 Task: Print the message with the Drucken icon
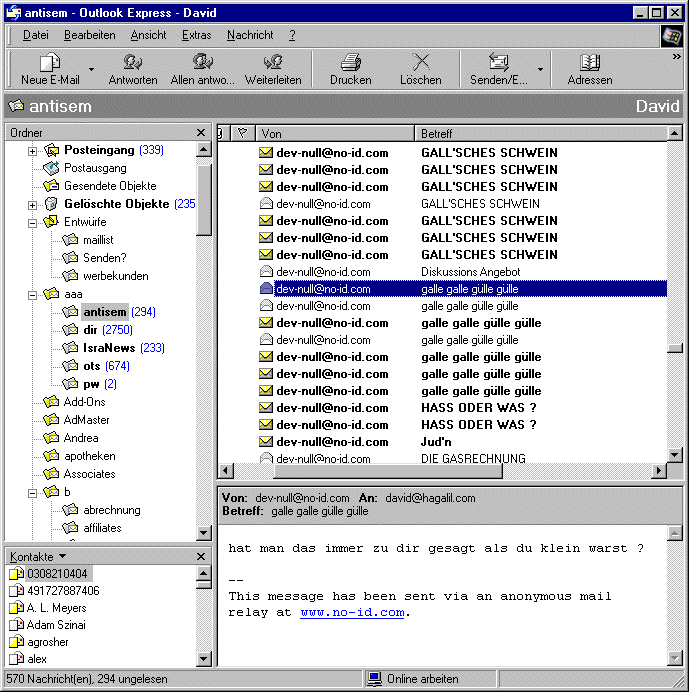(350, 63)
